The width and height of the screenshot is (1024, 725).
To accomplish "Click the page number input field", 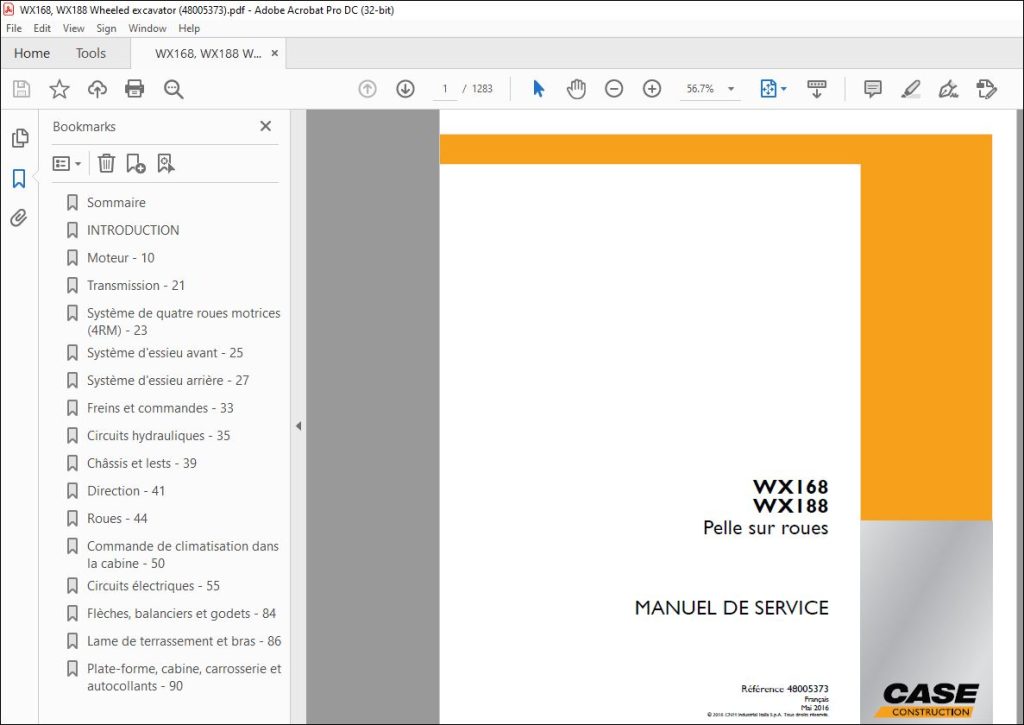I will (445, 89).
